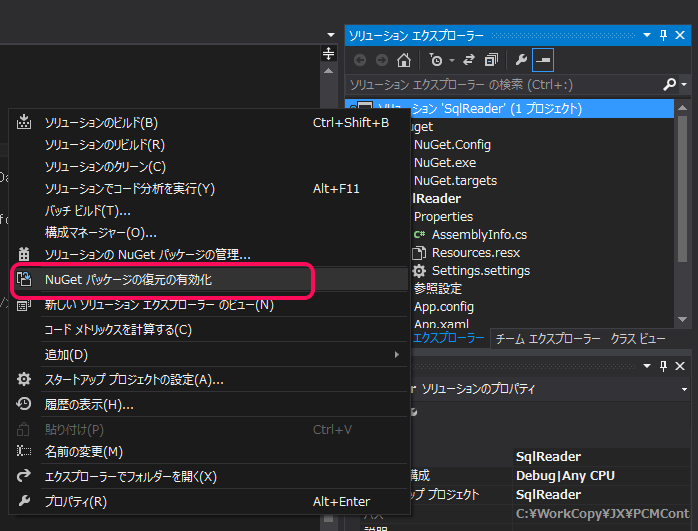Focus the Solution Explorer search box
Viewport: 698px width, 531px height.
[503, 84]
